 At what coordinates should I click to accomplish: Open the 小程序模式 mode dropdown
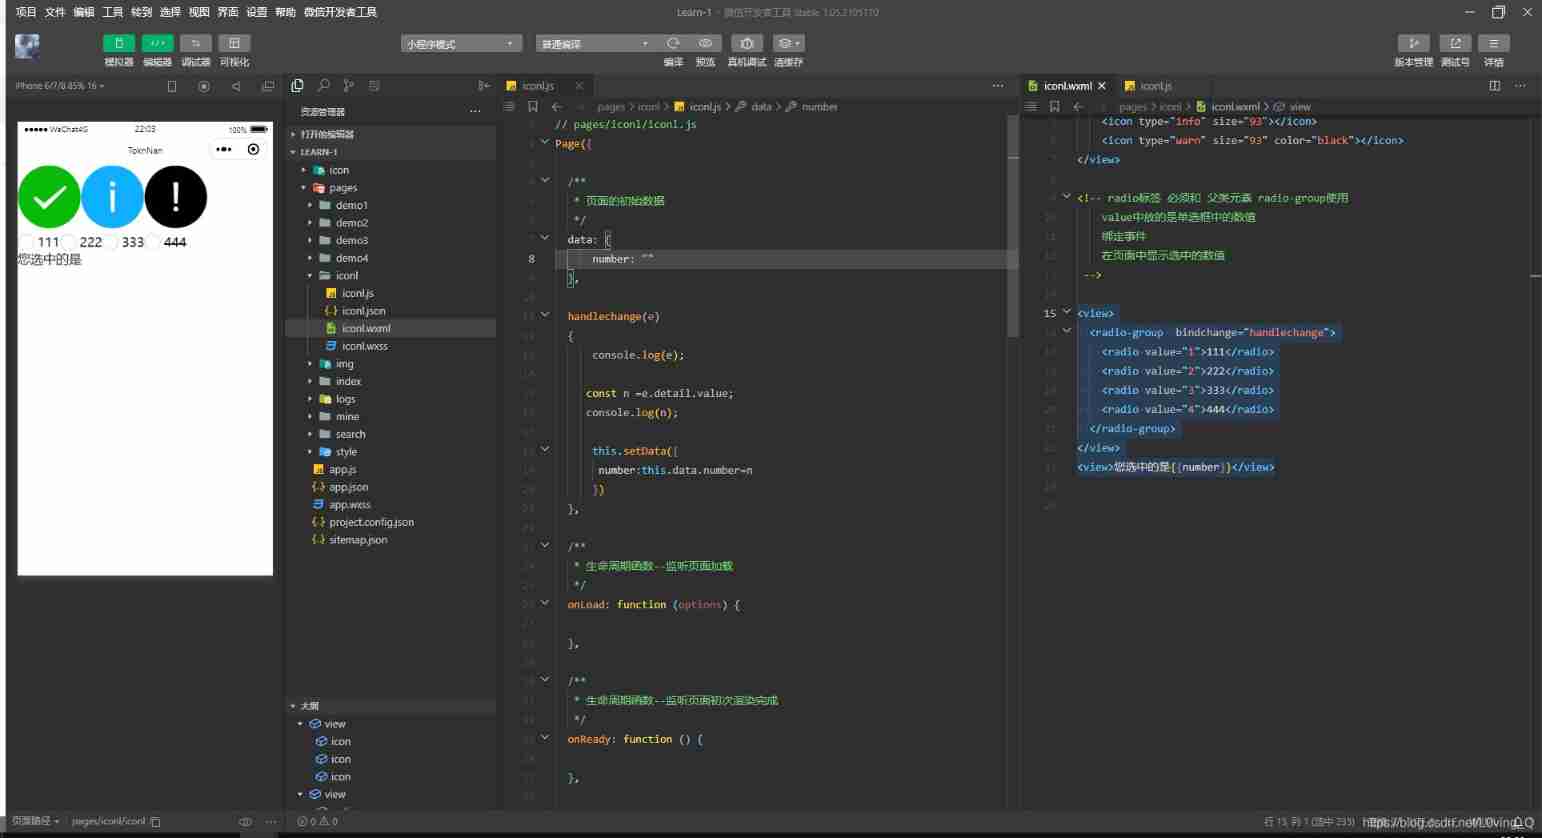462,44
